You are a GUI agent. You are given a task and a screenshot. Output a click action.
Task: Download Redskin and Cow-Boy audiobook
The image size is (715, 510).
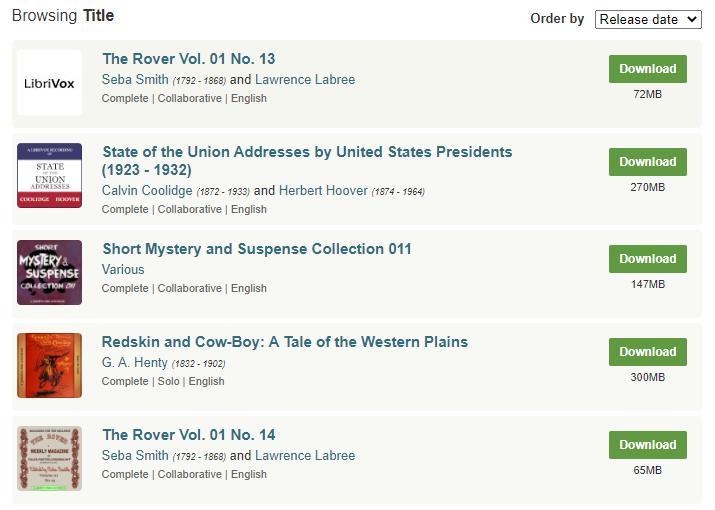point(647,352)
